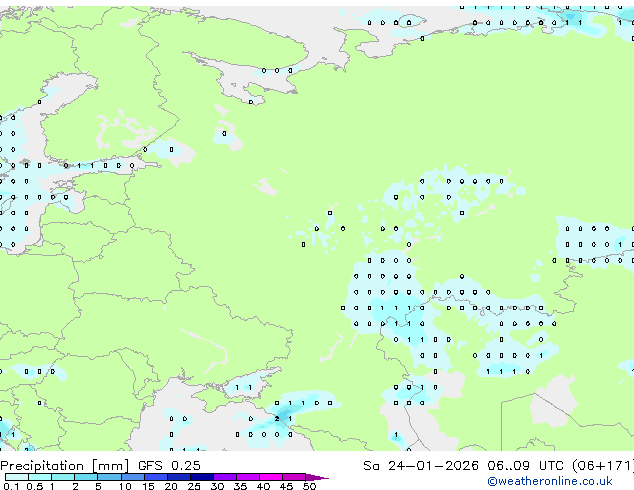Pick the 35–40 mm purple legend swatch
Image resolution: width=634 pixels, height=490 pixels.
pos(247,477)
